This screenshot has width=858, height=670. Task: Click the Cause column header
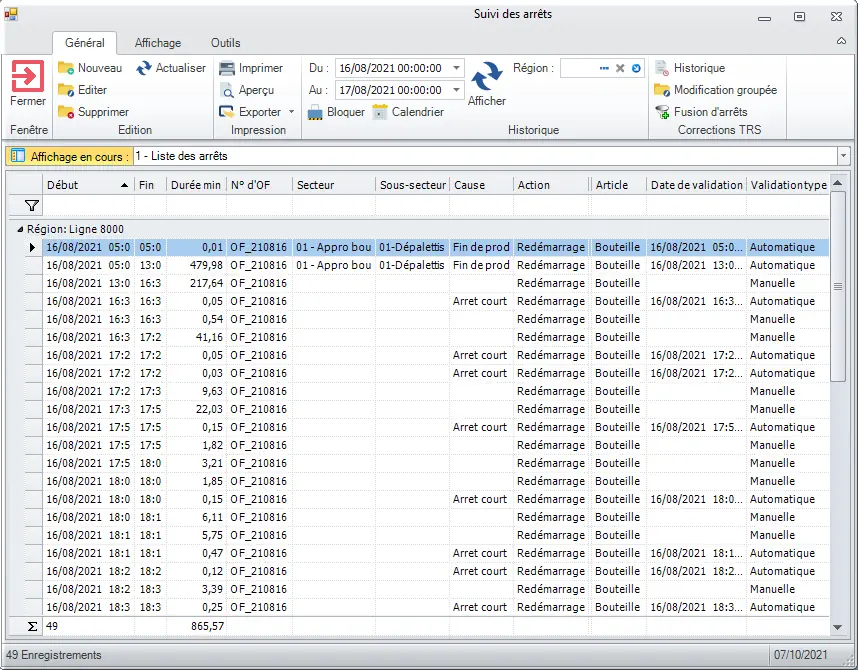(x=481, y=185)
